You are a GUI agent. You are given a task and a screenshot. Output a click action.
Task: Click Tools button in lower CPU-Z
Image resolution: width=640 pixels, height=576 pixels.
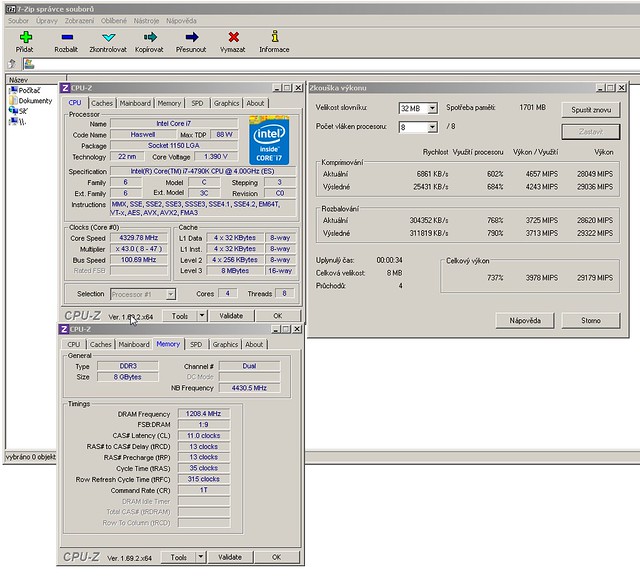tap(178, 557)
